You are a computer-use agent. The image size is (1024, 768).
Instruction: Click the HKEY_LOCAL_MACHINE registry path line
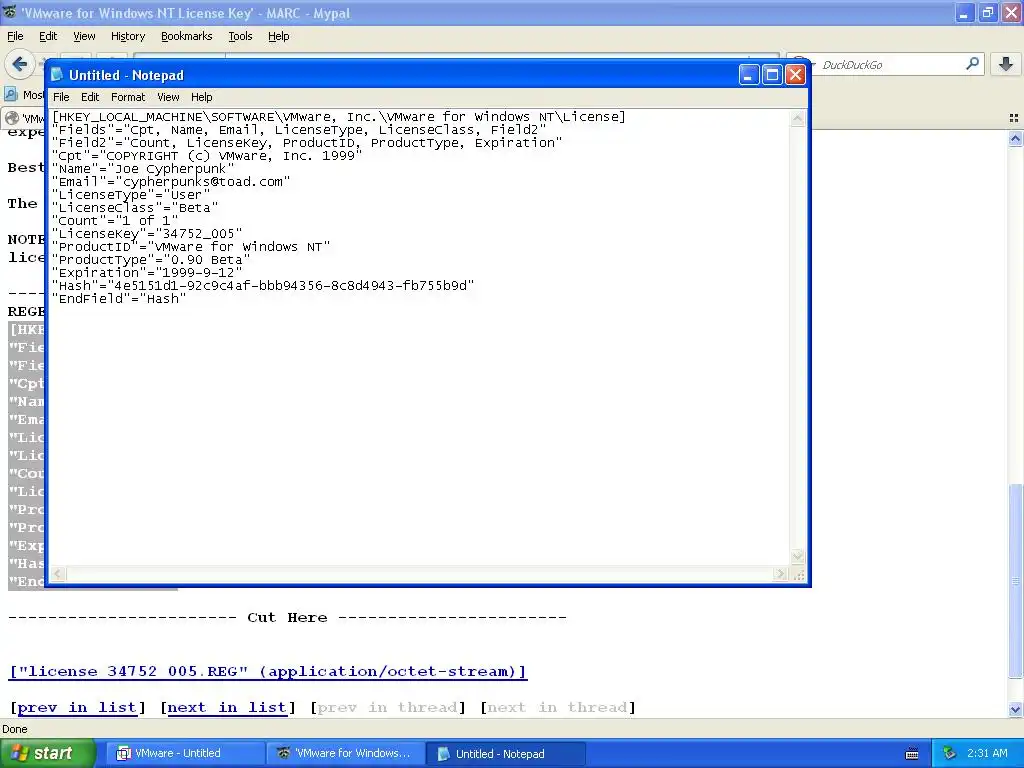point(339,117)
